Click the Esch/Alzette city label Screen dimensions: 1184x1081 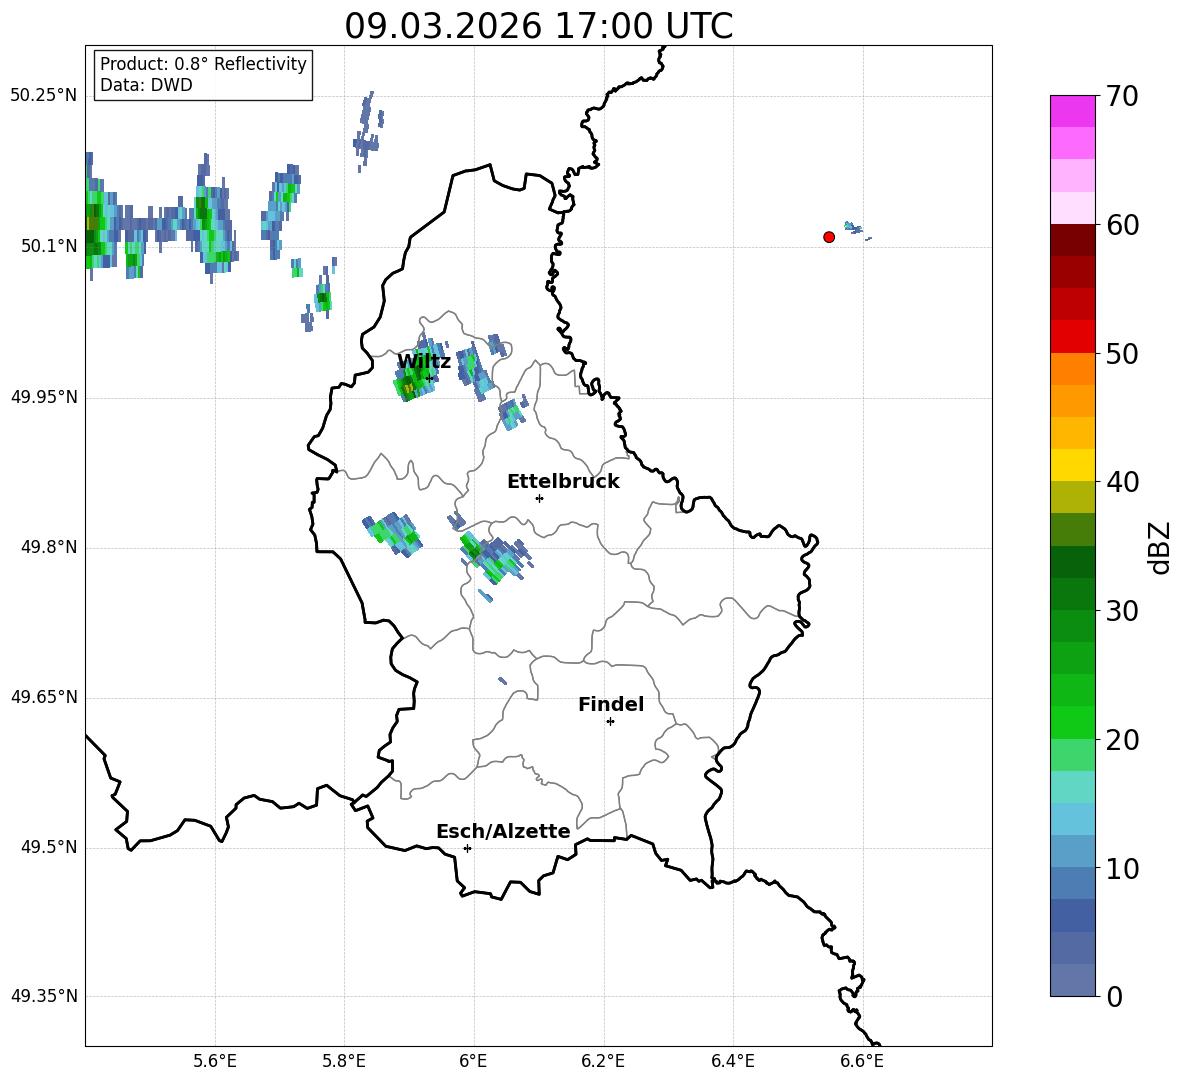[503, 832]
